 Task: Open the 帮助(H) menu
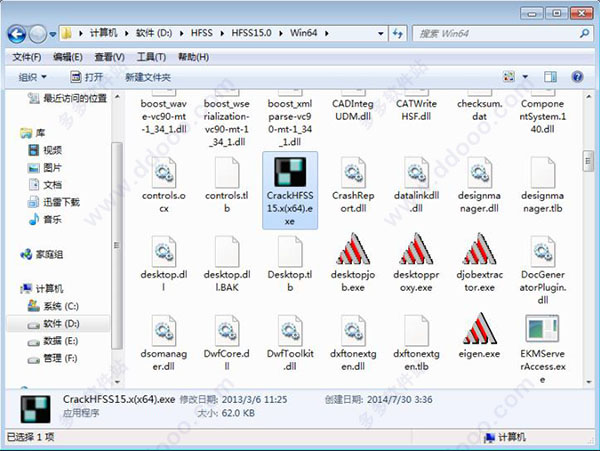pos(194,57)
